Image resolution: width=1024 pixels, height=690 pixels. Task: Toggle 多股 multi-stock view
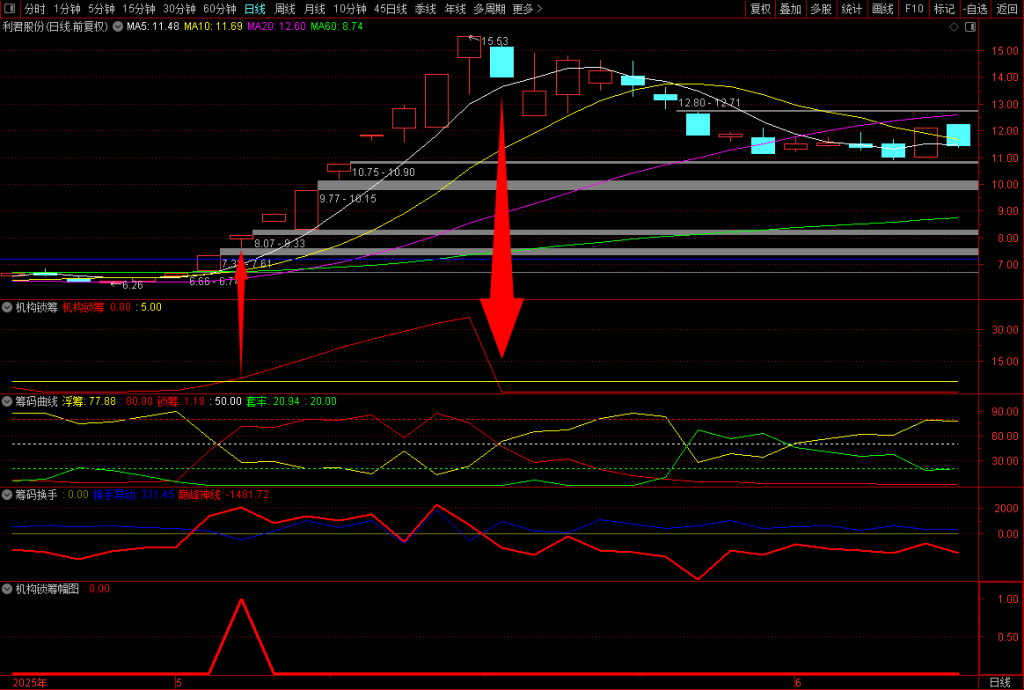[820, 9]
